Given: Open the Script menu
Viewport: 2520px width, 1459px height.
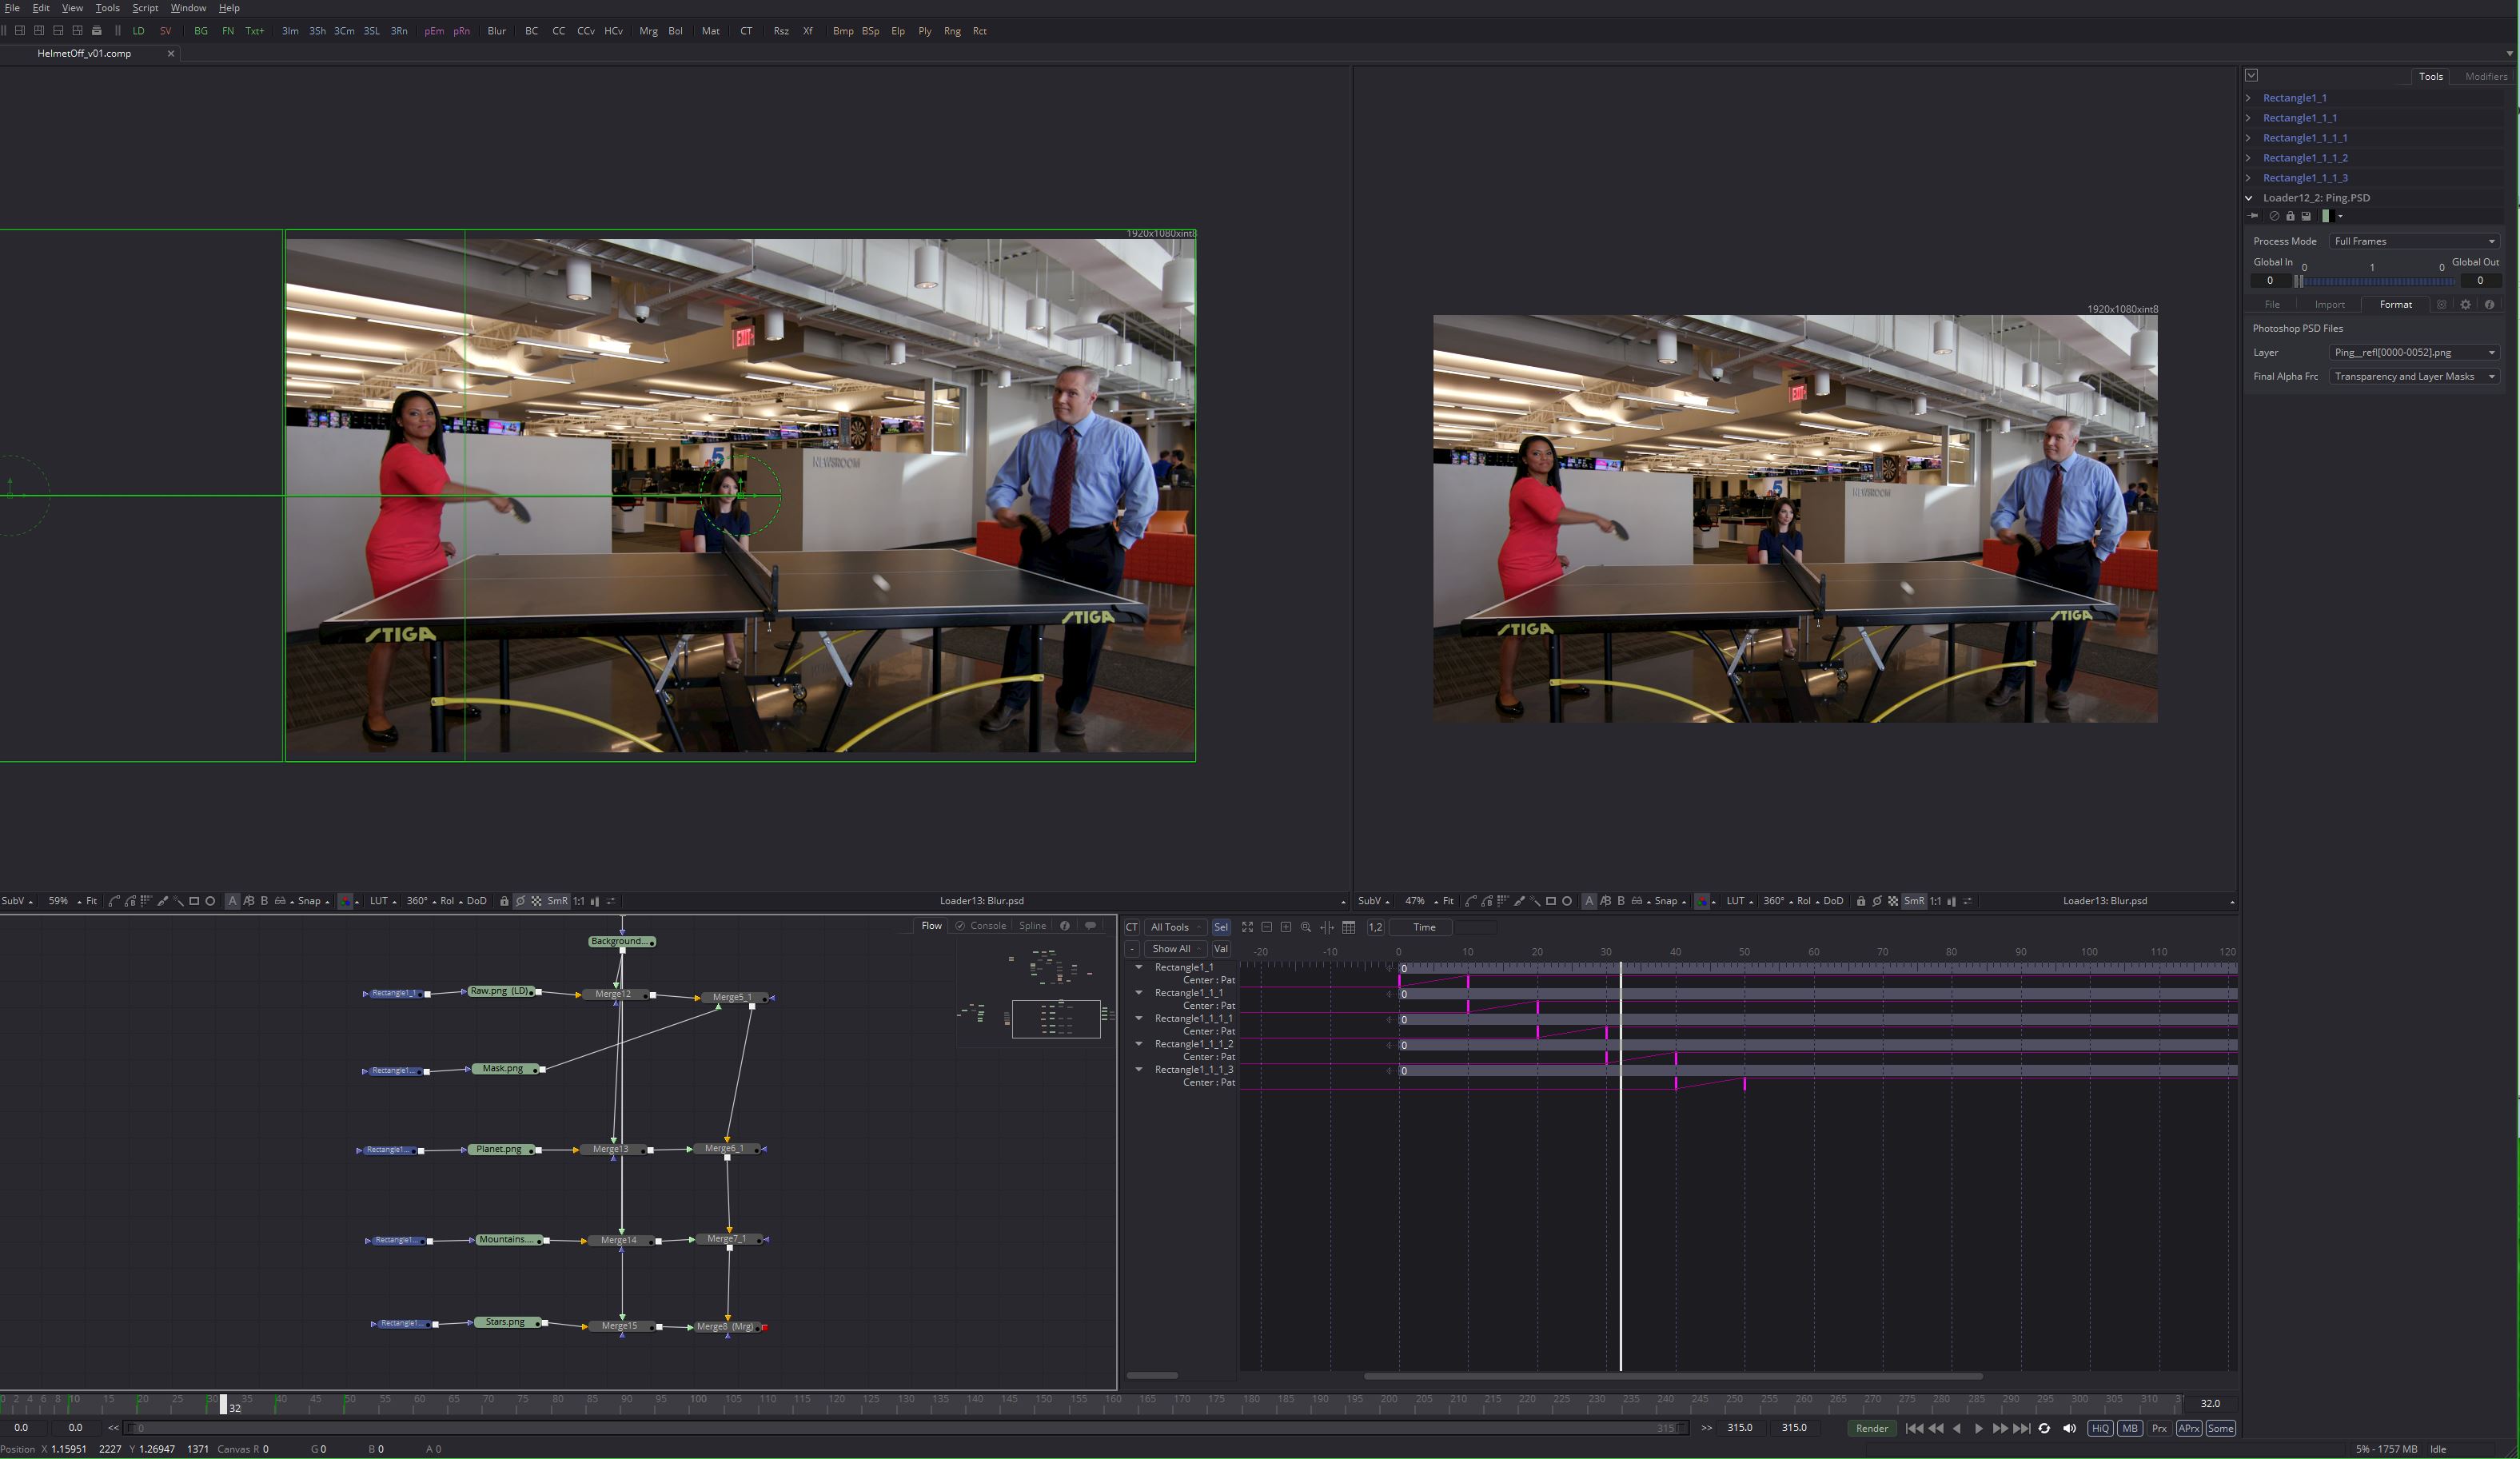Looking at the screenshot, I should [145, 8].
